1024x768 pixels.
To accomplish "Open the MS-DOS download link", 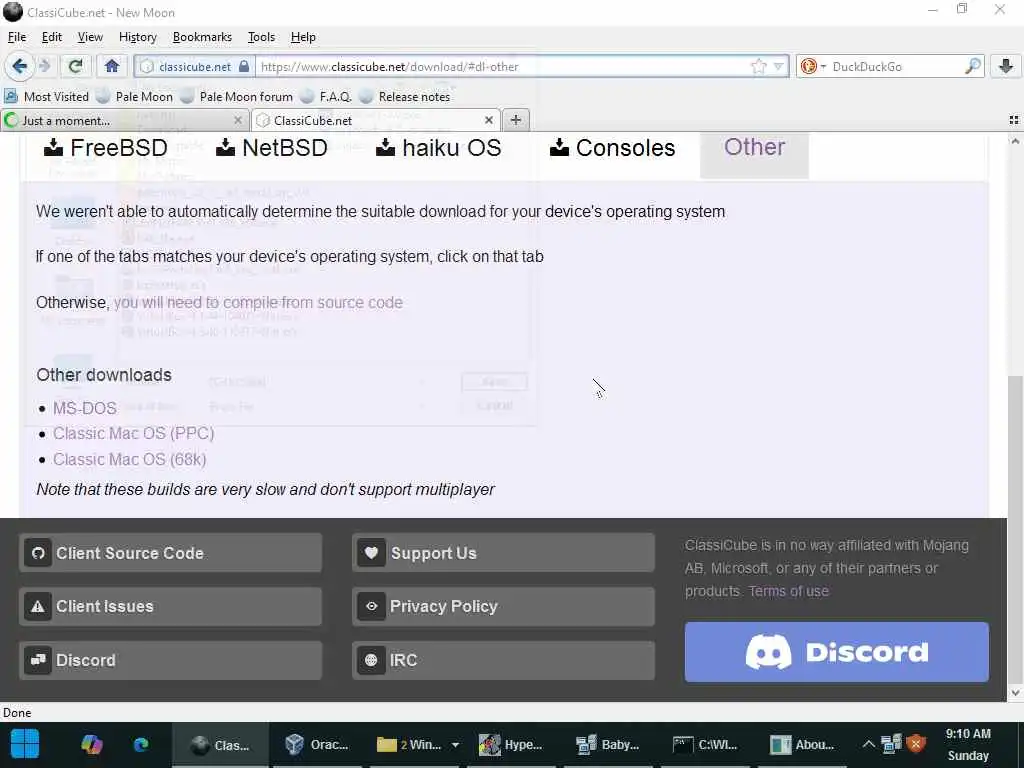I will click(84, 408).
